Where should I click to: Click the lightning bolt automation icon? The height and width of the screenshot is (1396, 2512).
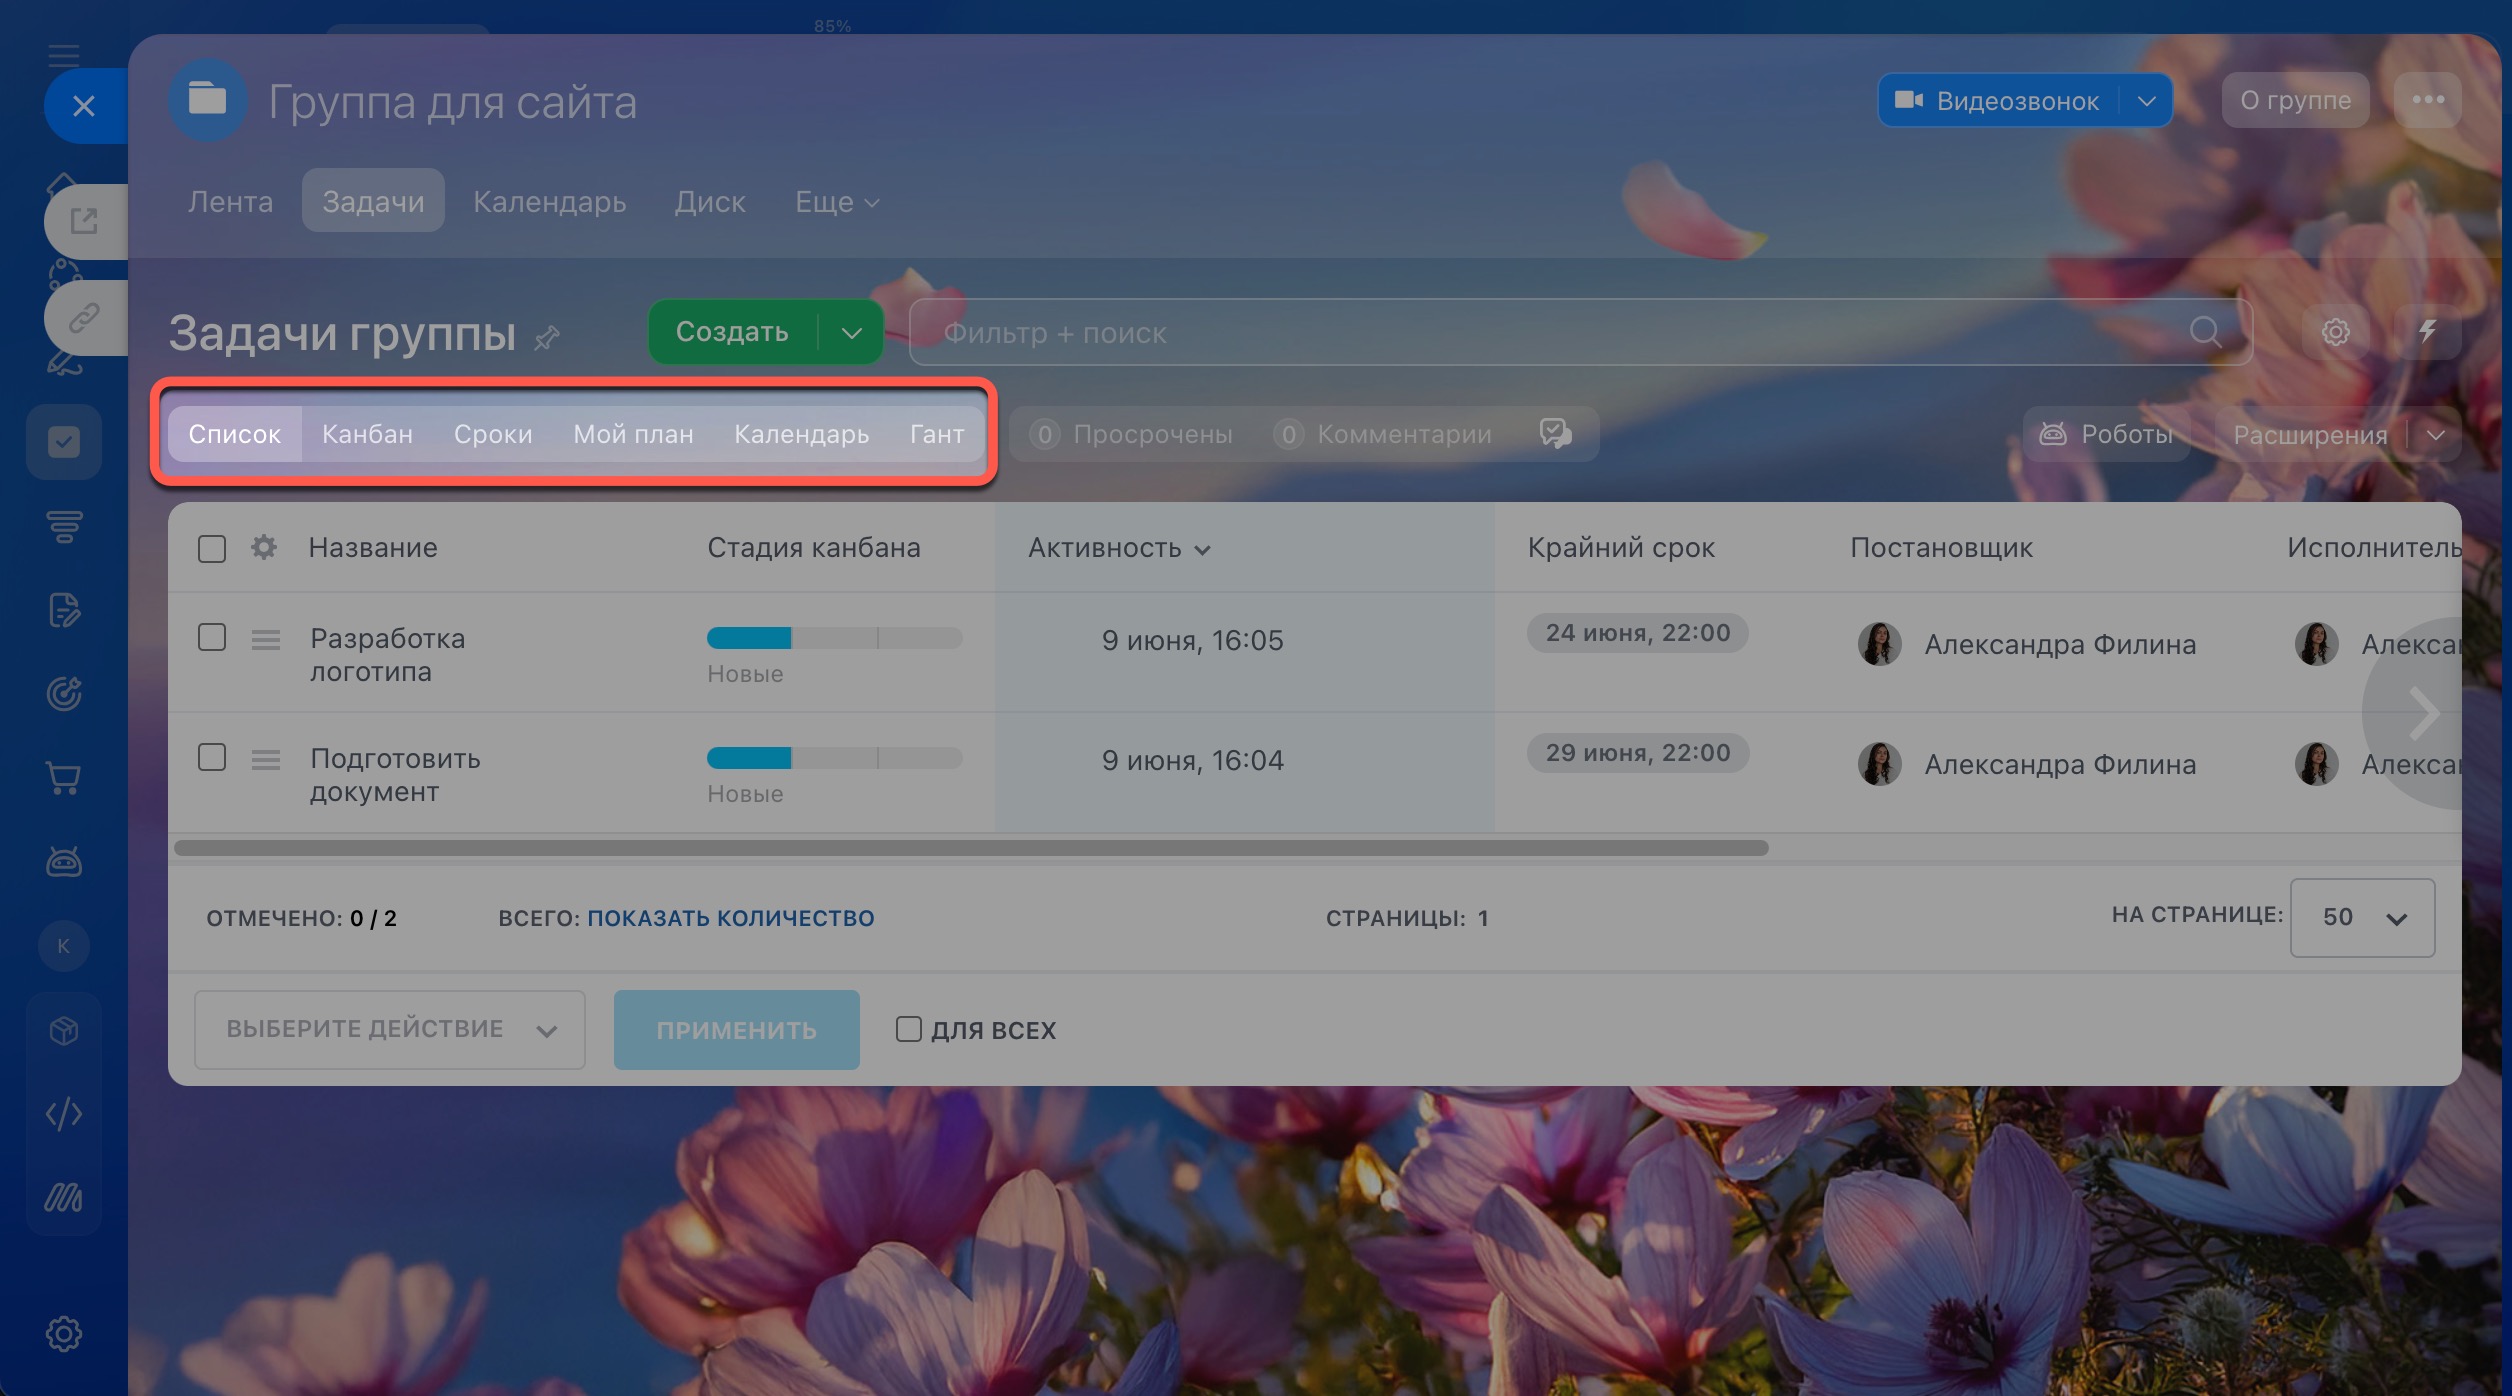2427,332
